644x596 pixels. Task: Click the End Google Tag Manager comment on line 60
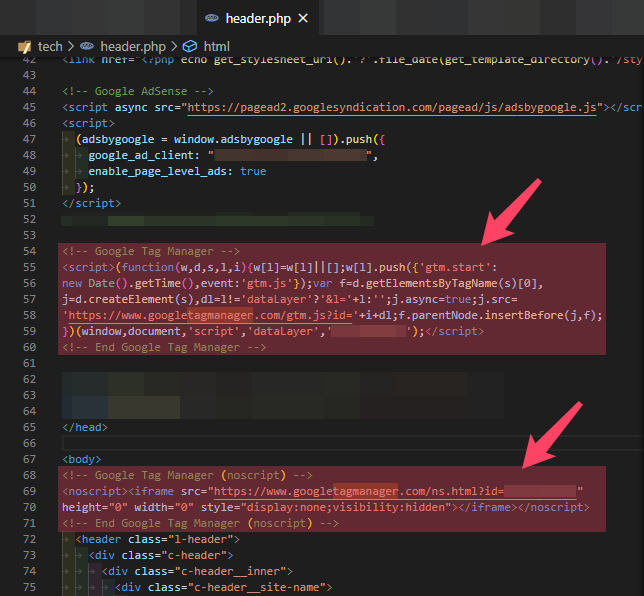[164, 347]
